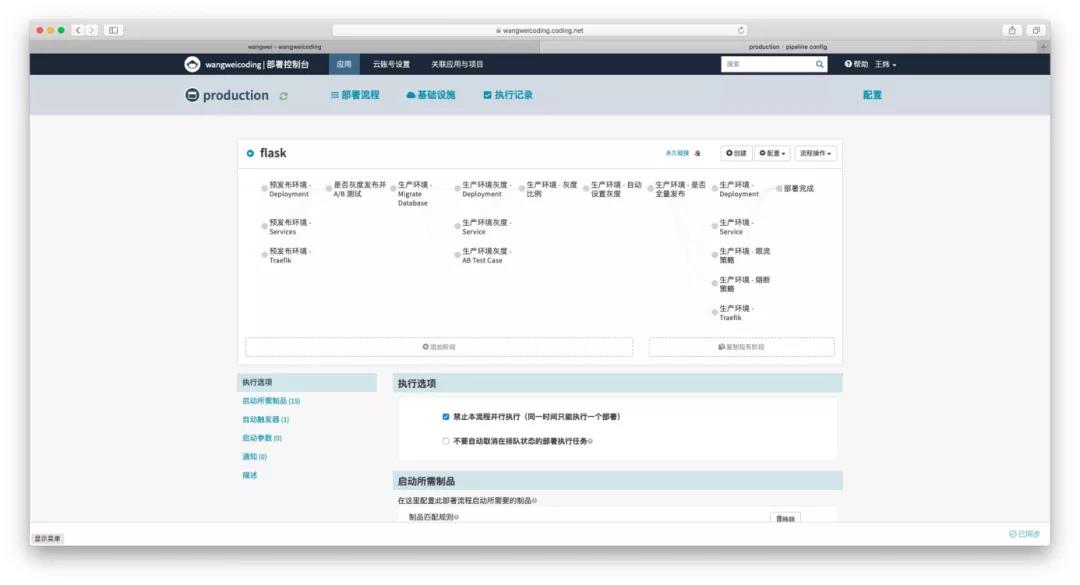1080x585 pixels.
Task: Click the flask pipeline status icon
Action: pos(250,153)
